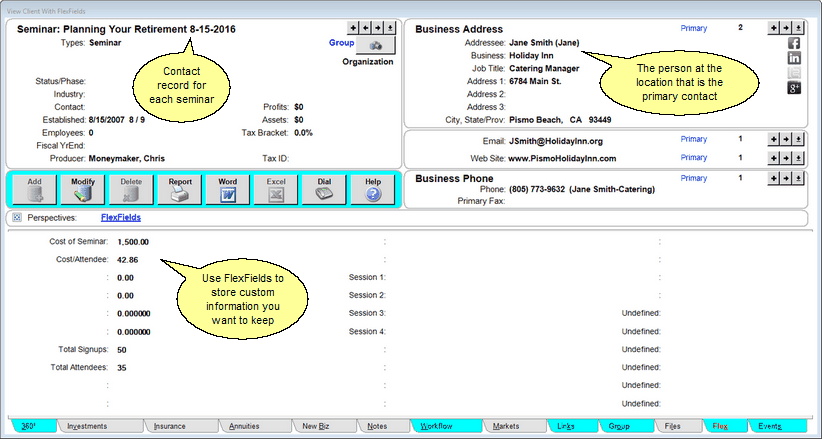The width and height of the screenshot is (822, 439).
Task: Click the plus/minus button on Business Phone header
Action: (x=797, y=178)
